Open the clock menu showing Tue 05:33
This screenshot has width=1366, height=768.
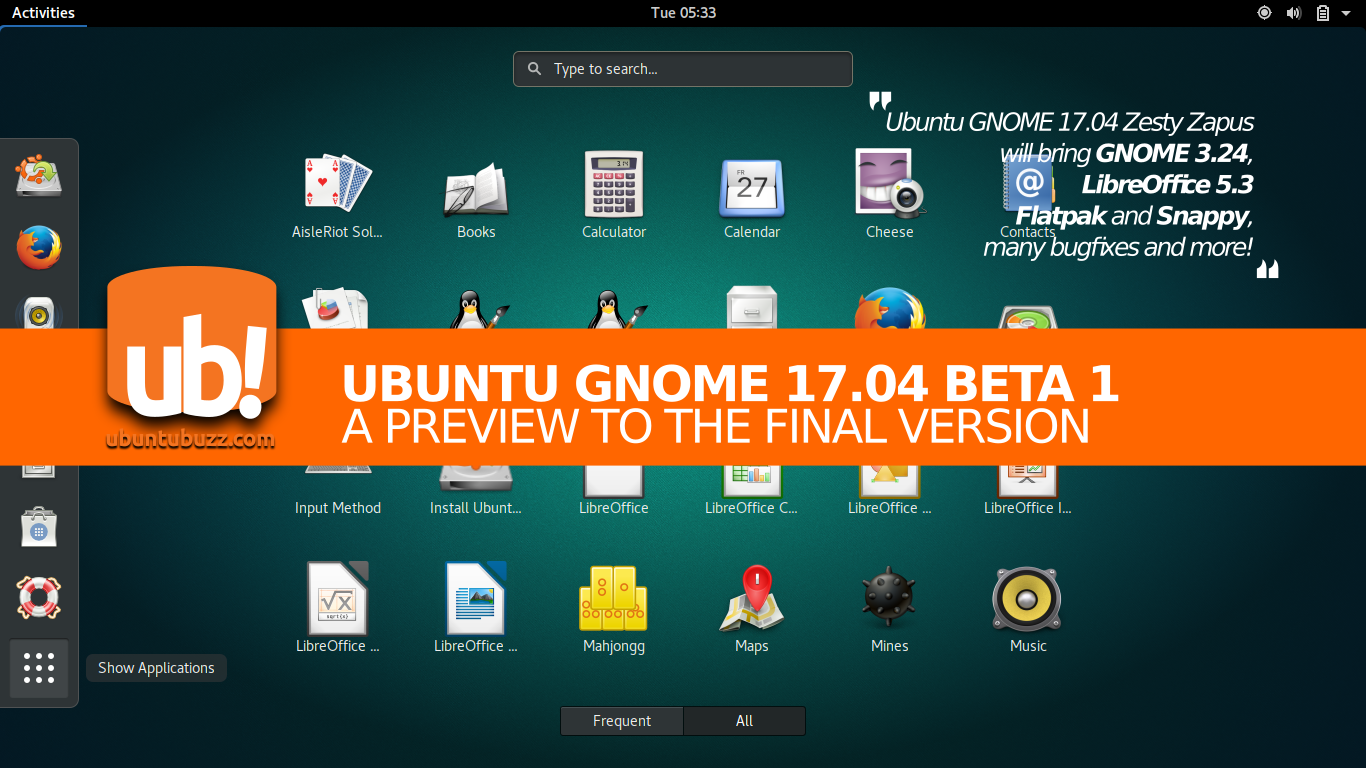[x=683, y=13]
